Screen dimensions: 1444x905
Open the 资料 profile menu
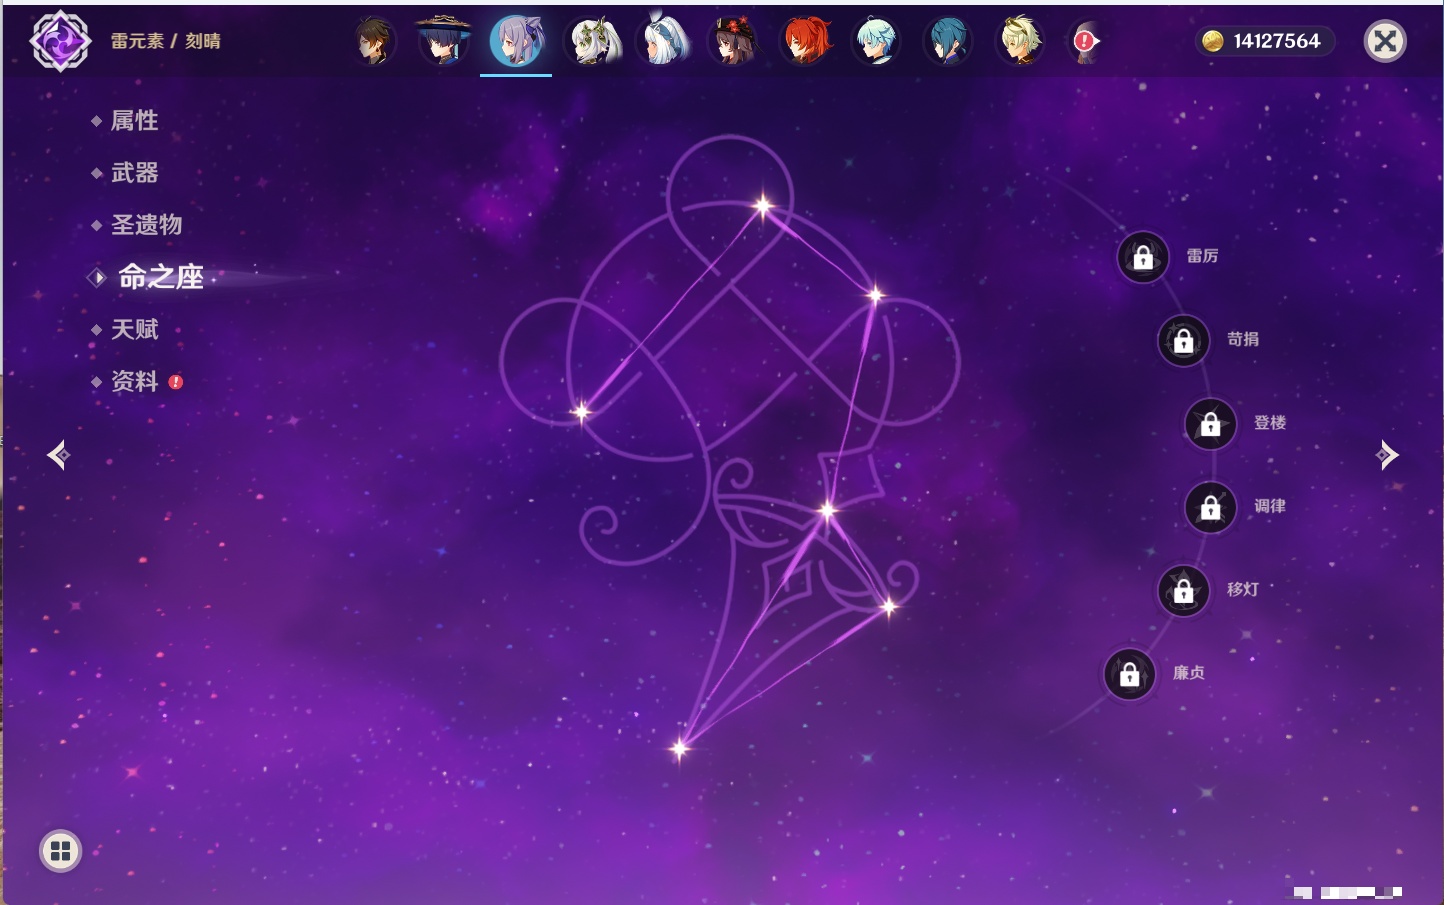[x=135, y=381]
